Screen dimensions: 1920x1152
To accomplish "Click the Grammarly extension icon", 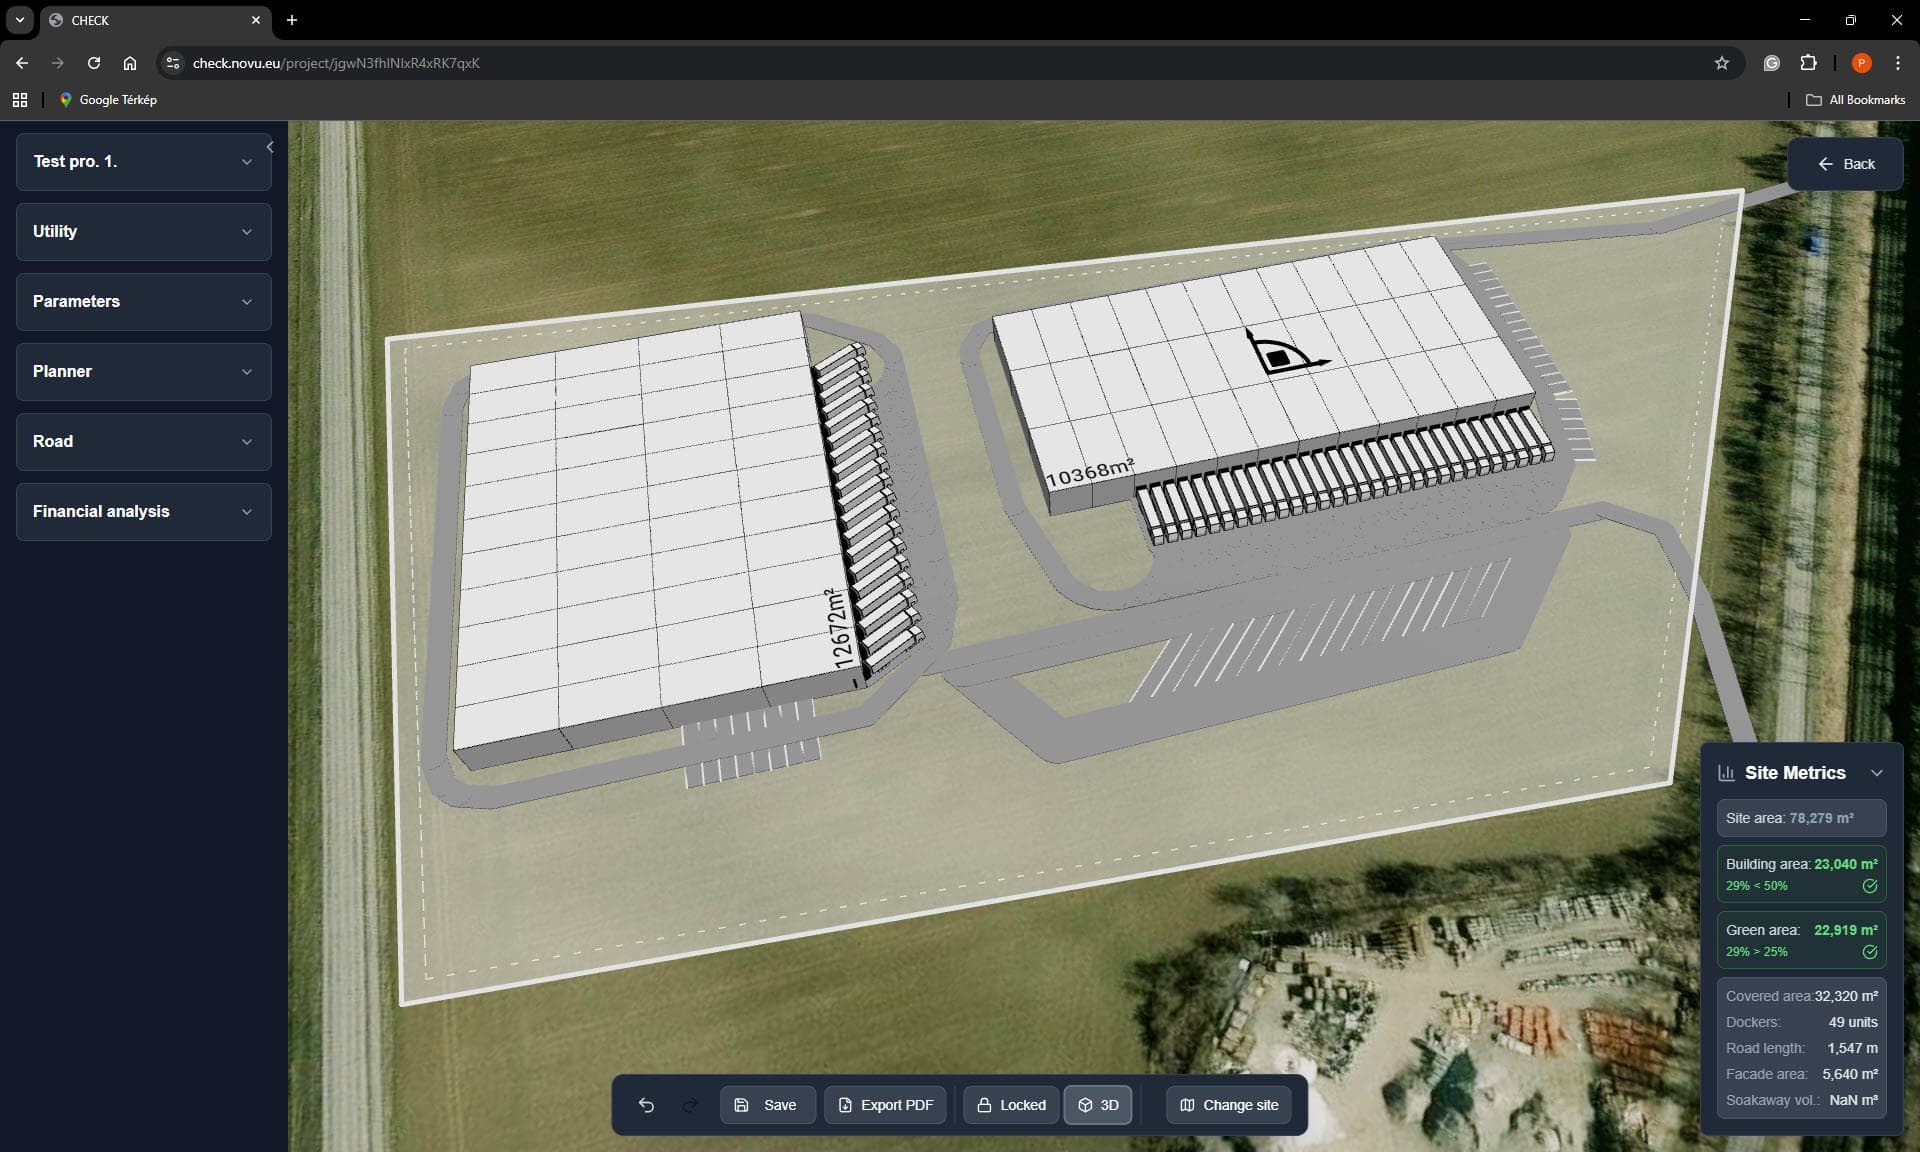I will (x=1772, y=63).
